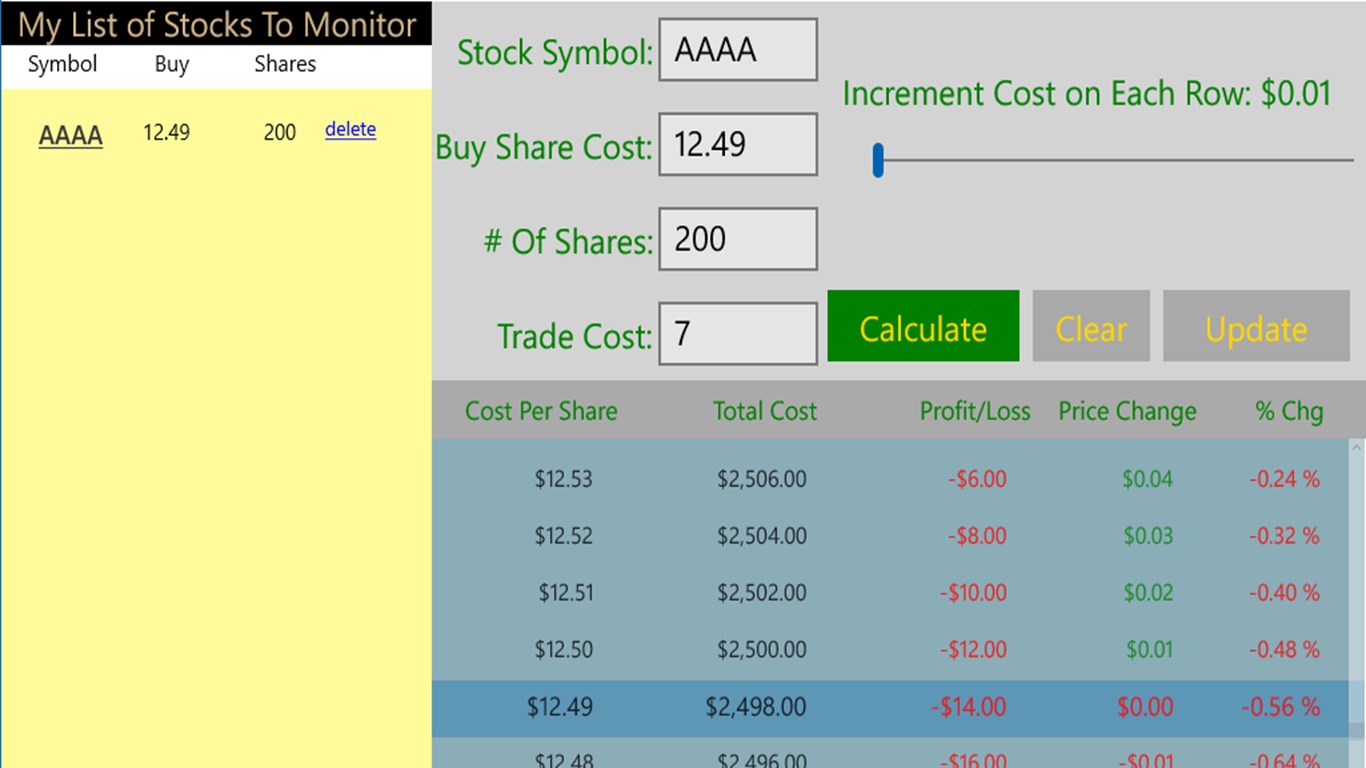Select the Trade Cost input box
The width and height of the screenshot is (1366, 768).
pos(738,334)
